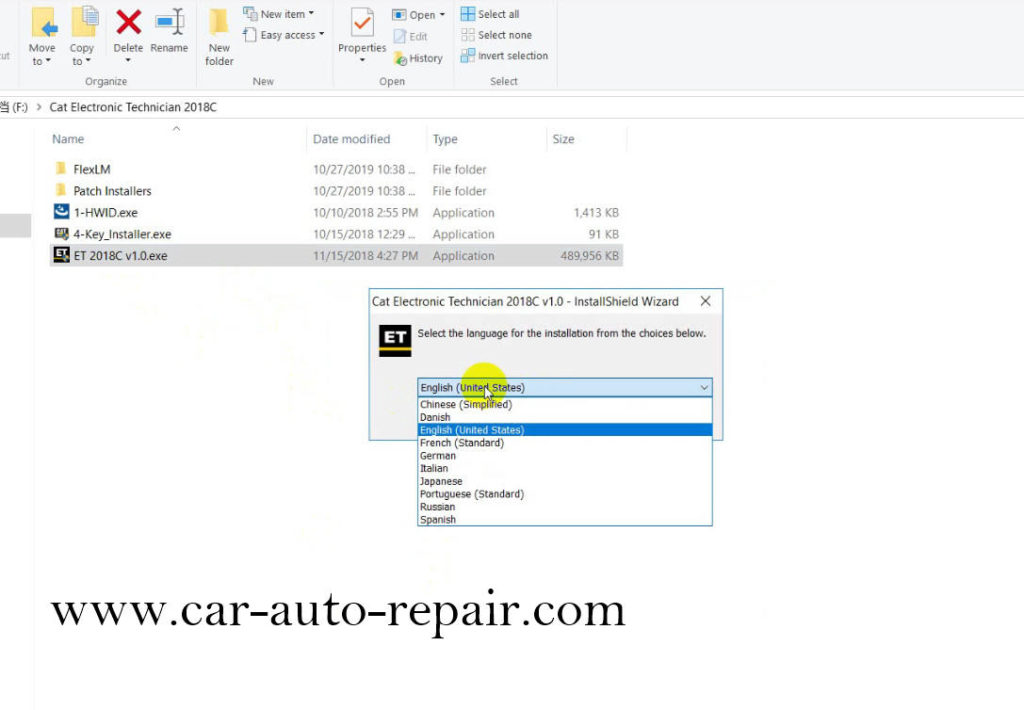Open the FlexLM folder

tap(91, 169)
